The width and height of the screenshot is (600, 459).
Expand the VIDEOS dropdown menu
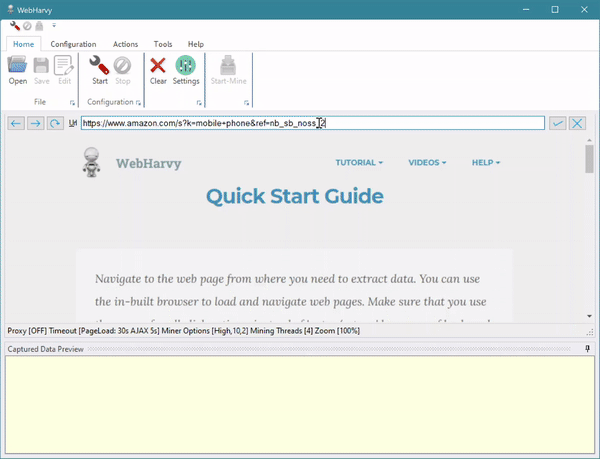427,162
